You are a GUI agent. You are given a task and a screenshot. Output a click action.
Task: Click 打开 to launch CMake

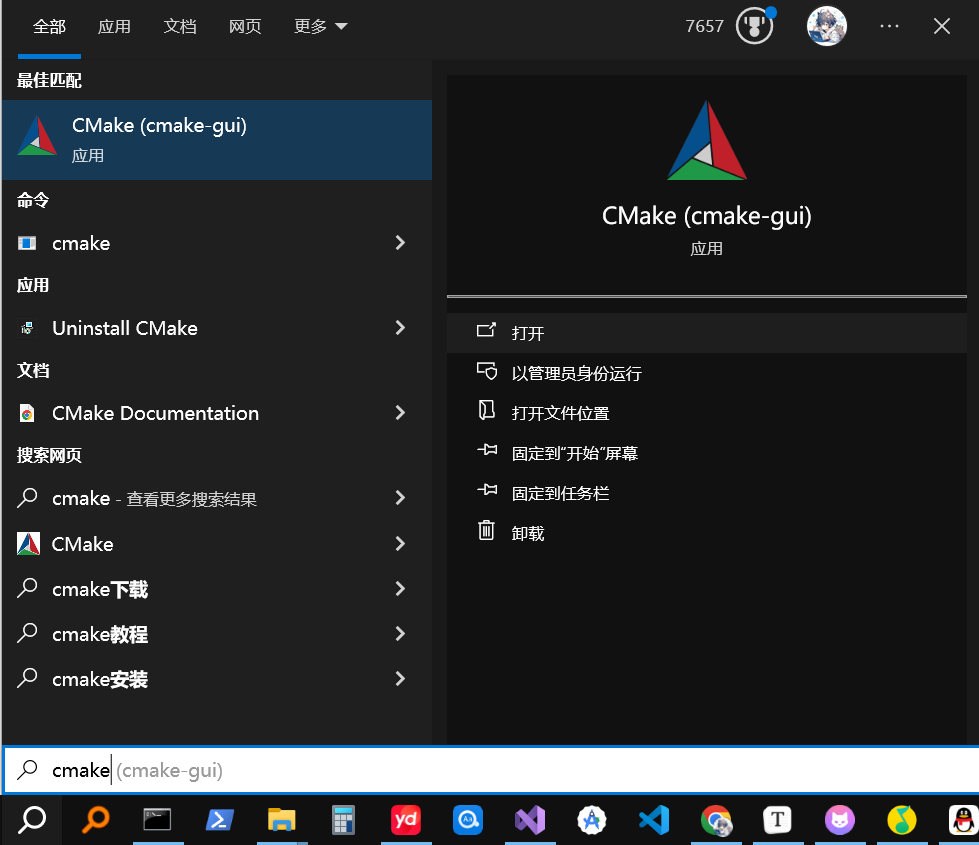707,333
